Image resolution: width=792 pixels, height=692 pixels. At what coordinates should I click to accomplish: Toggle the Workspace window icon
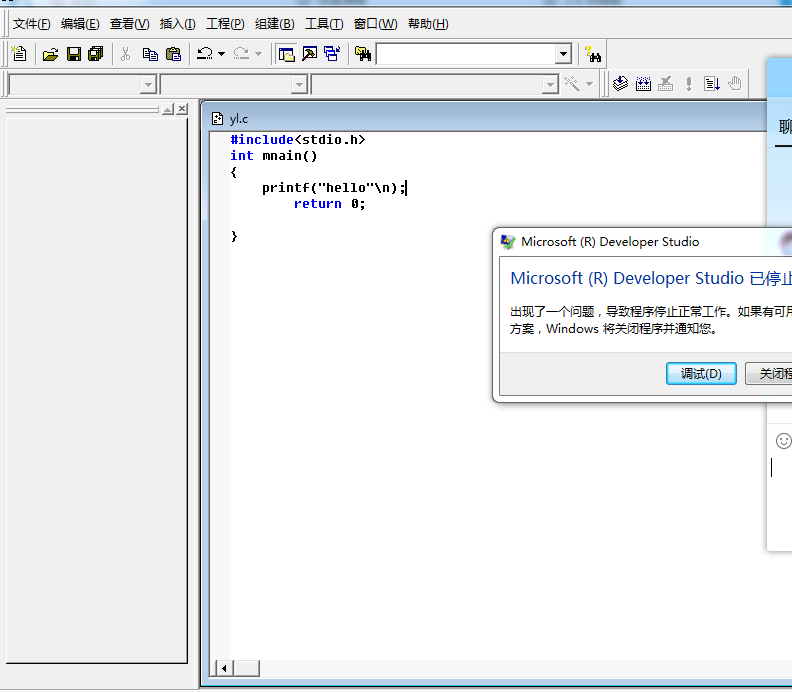[x=286, y=54]
